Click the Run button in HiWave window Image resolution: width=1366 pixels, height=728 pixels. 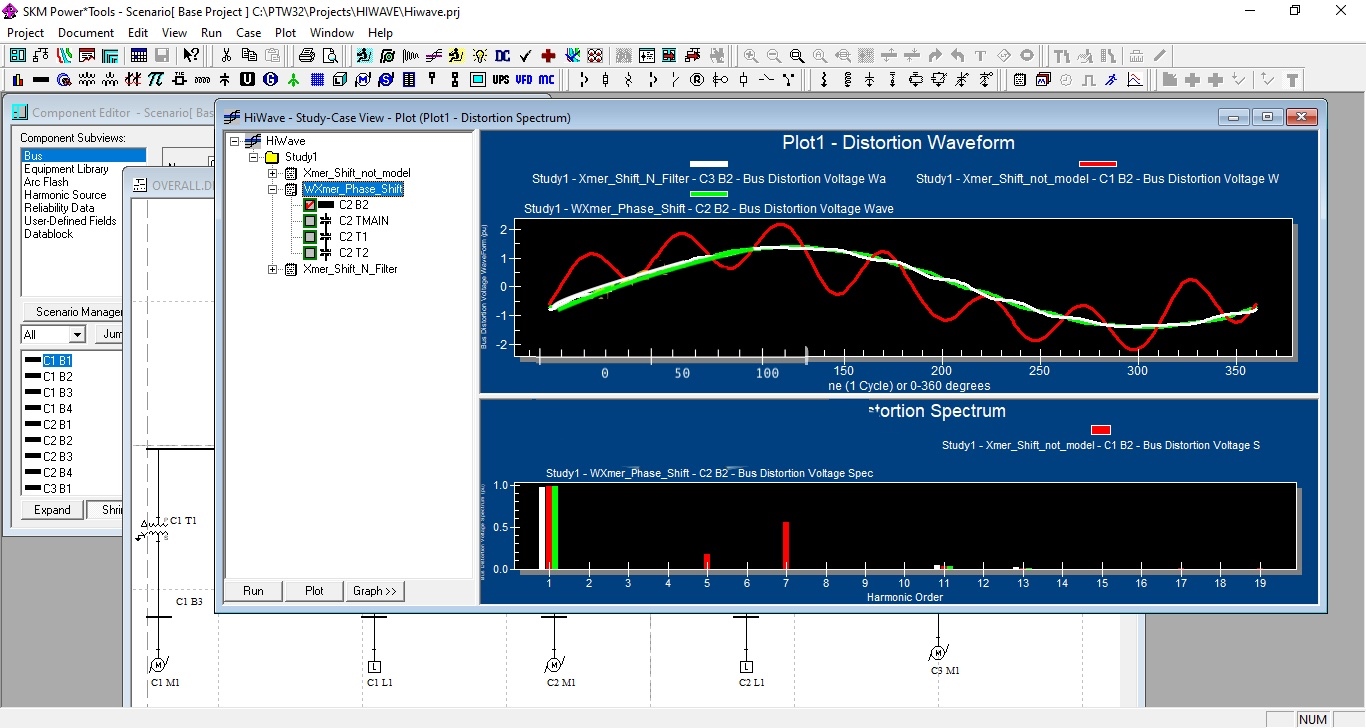pos(254,591)
